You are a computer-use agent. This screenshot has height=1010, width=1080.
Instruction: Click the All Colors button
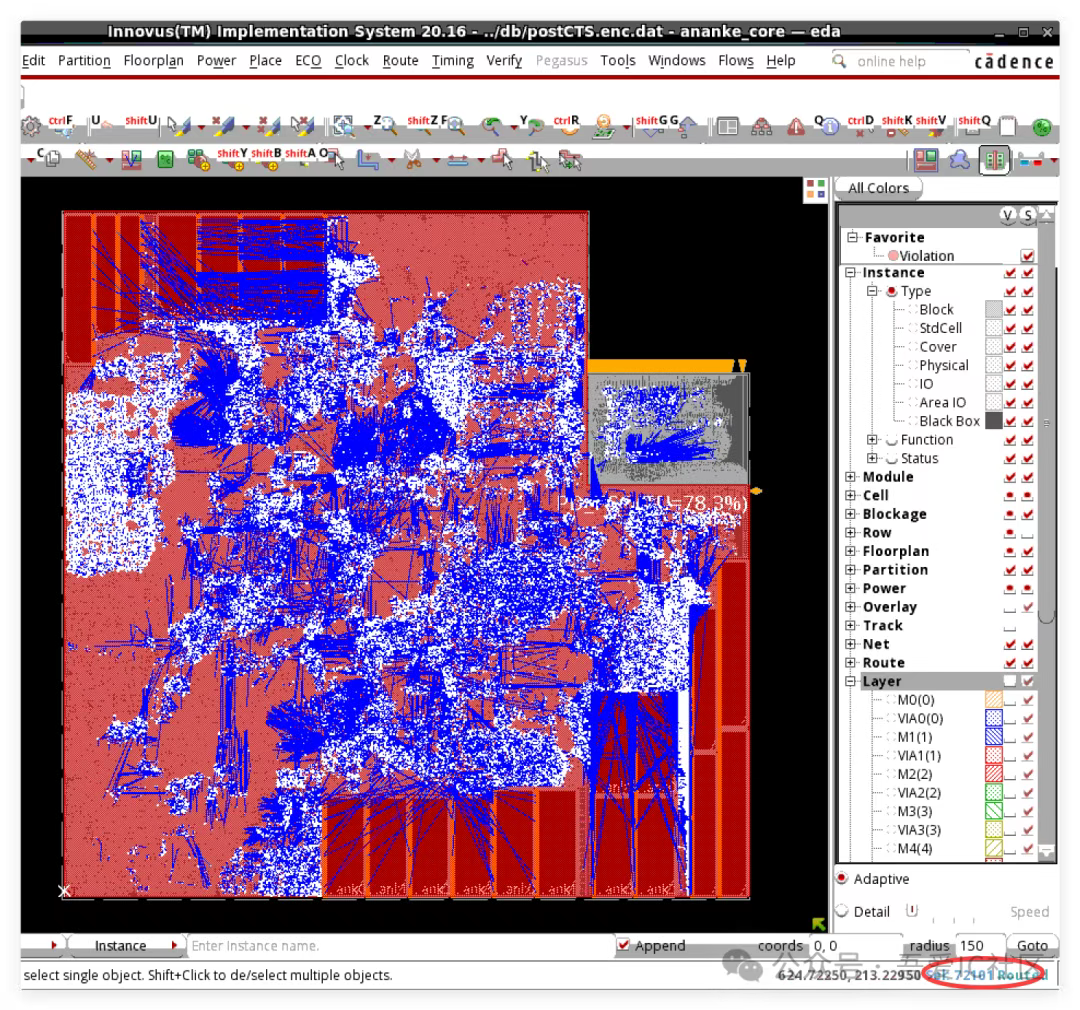(878, 188)
